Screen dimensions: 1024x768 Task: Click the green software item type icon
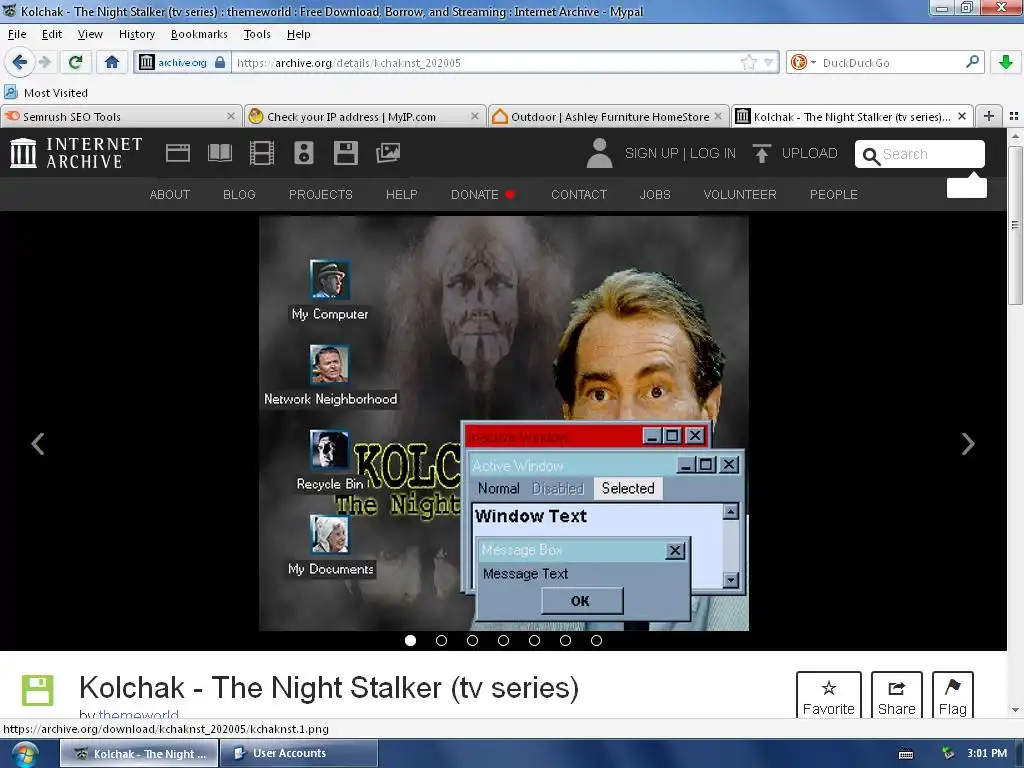37,691
